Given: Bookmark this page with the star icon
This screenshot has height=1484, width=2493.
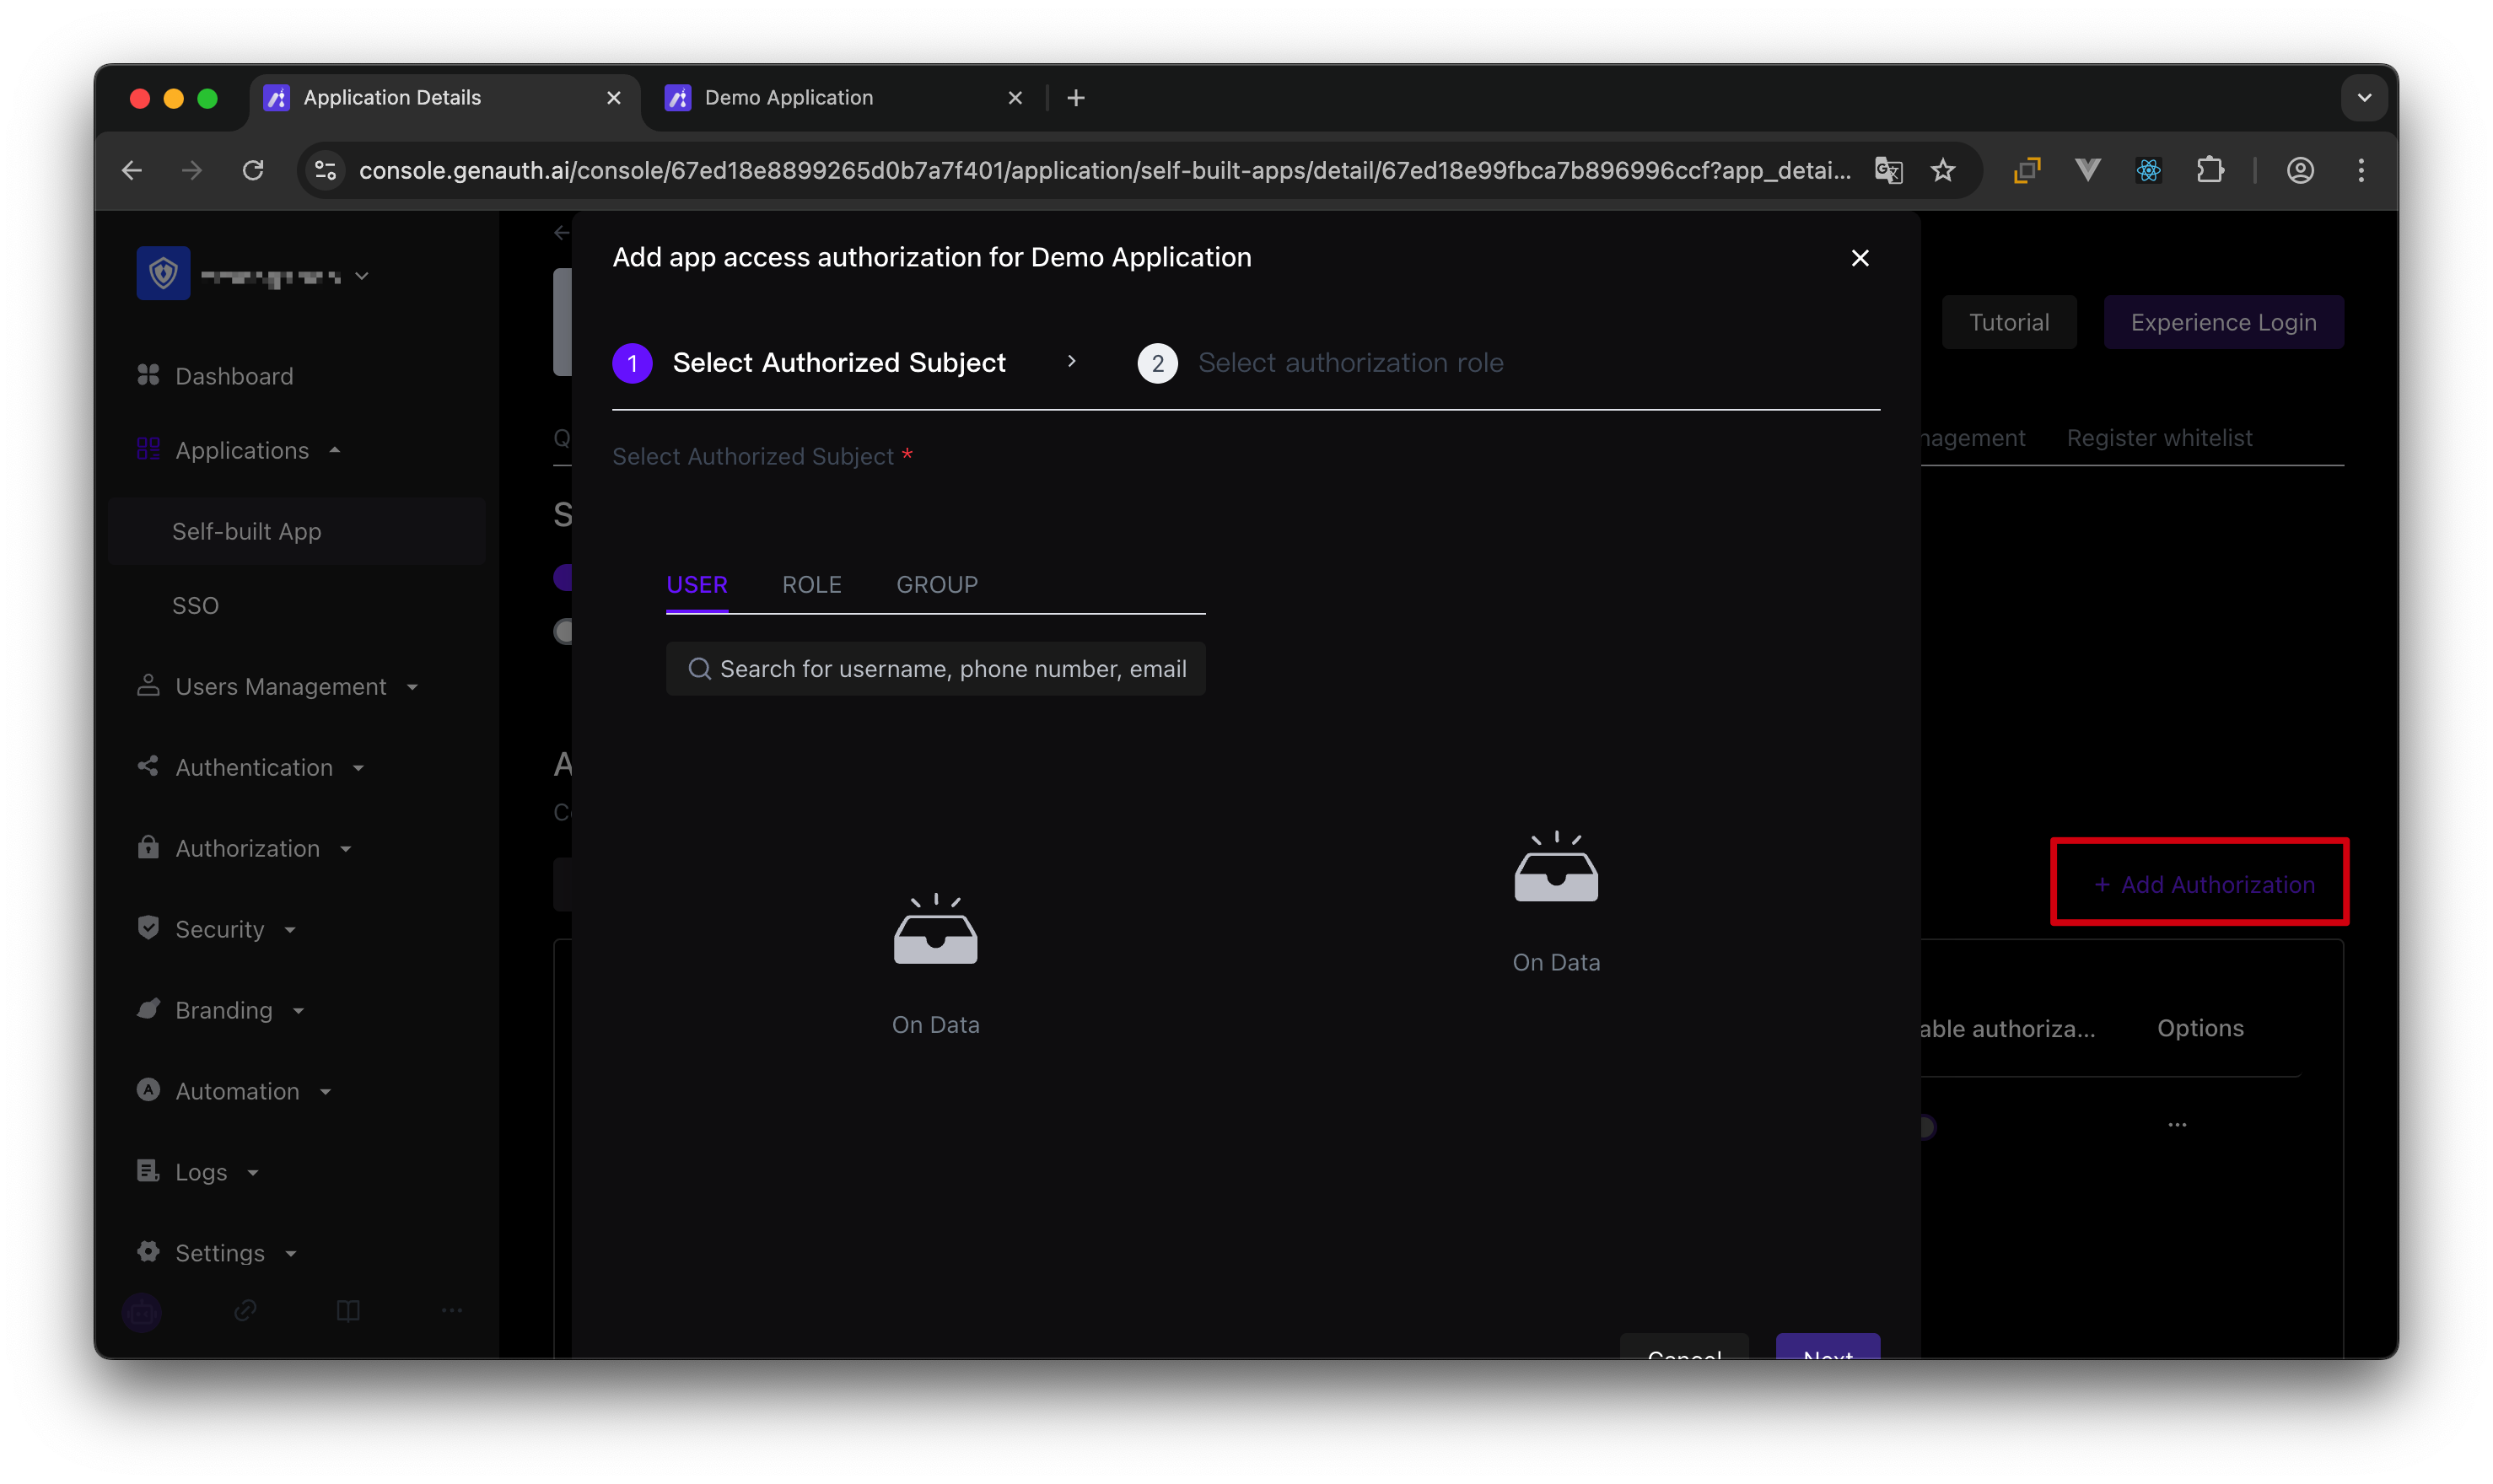Looking at the screenshot, I should (1942, 171).
